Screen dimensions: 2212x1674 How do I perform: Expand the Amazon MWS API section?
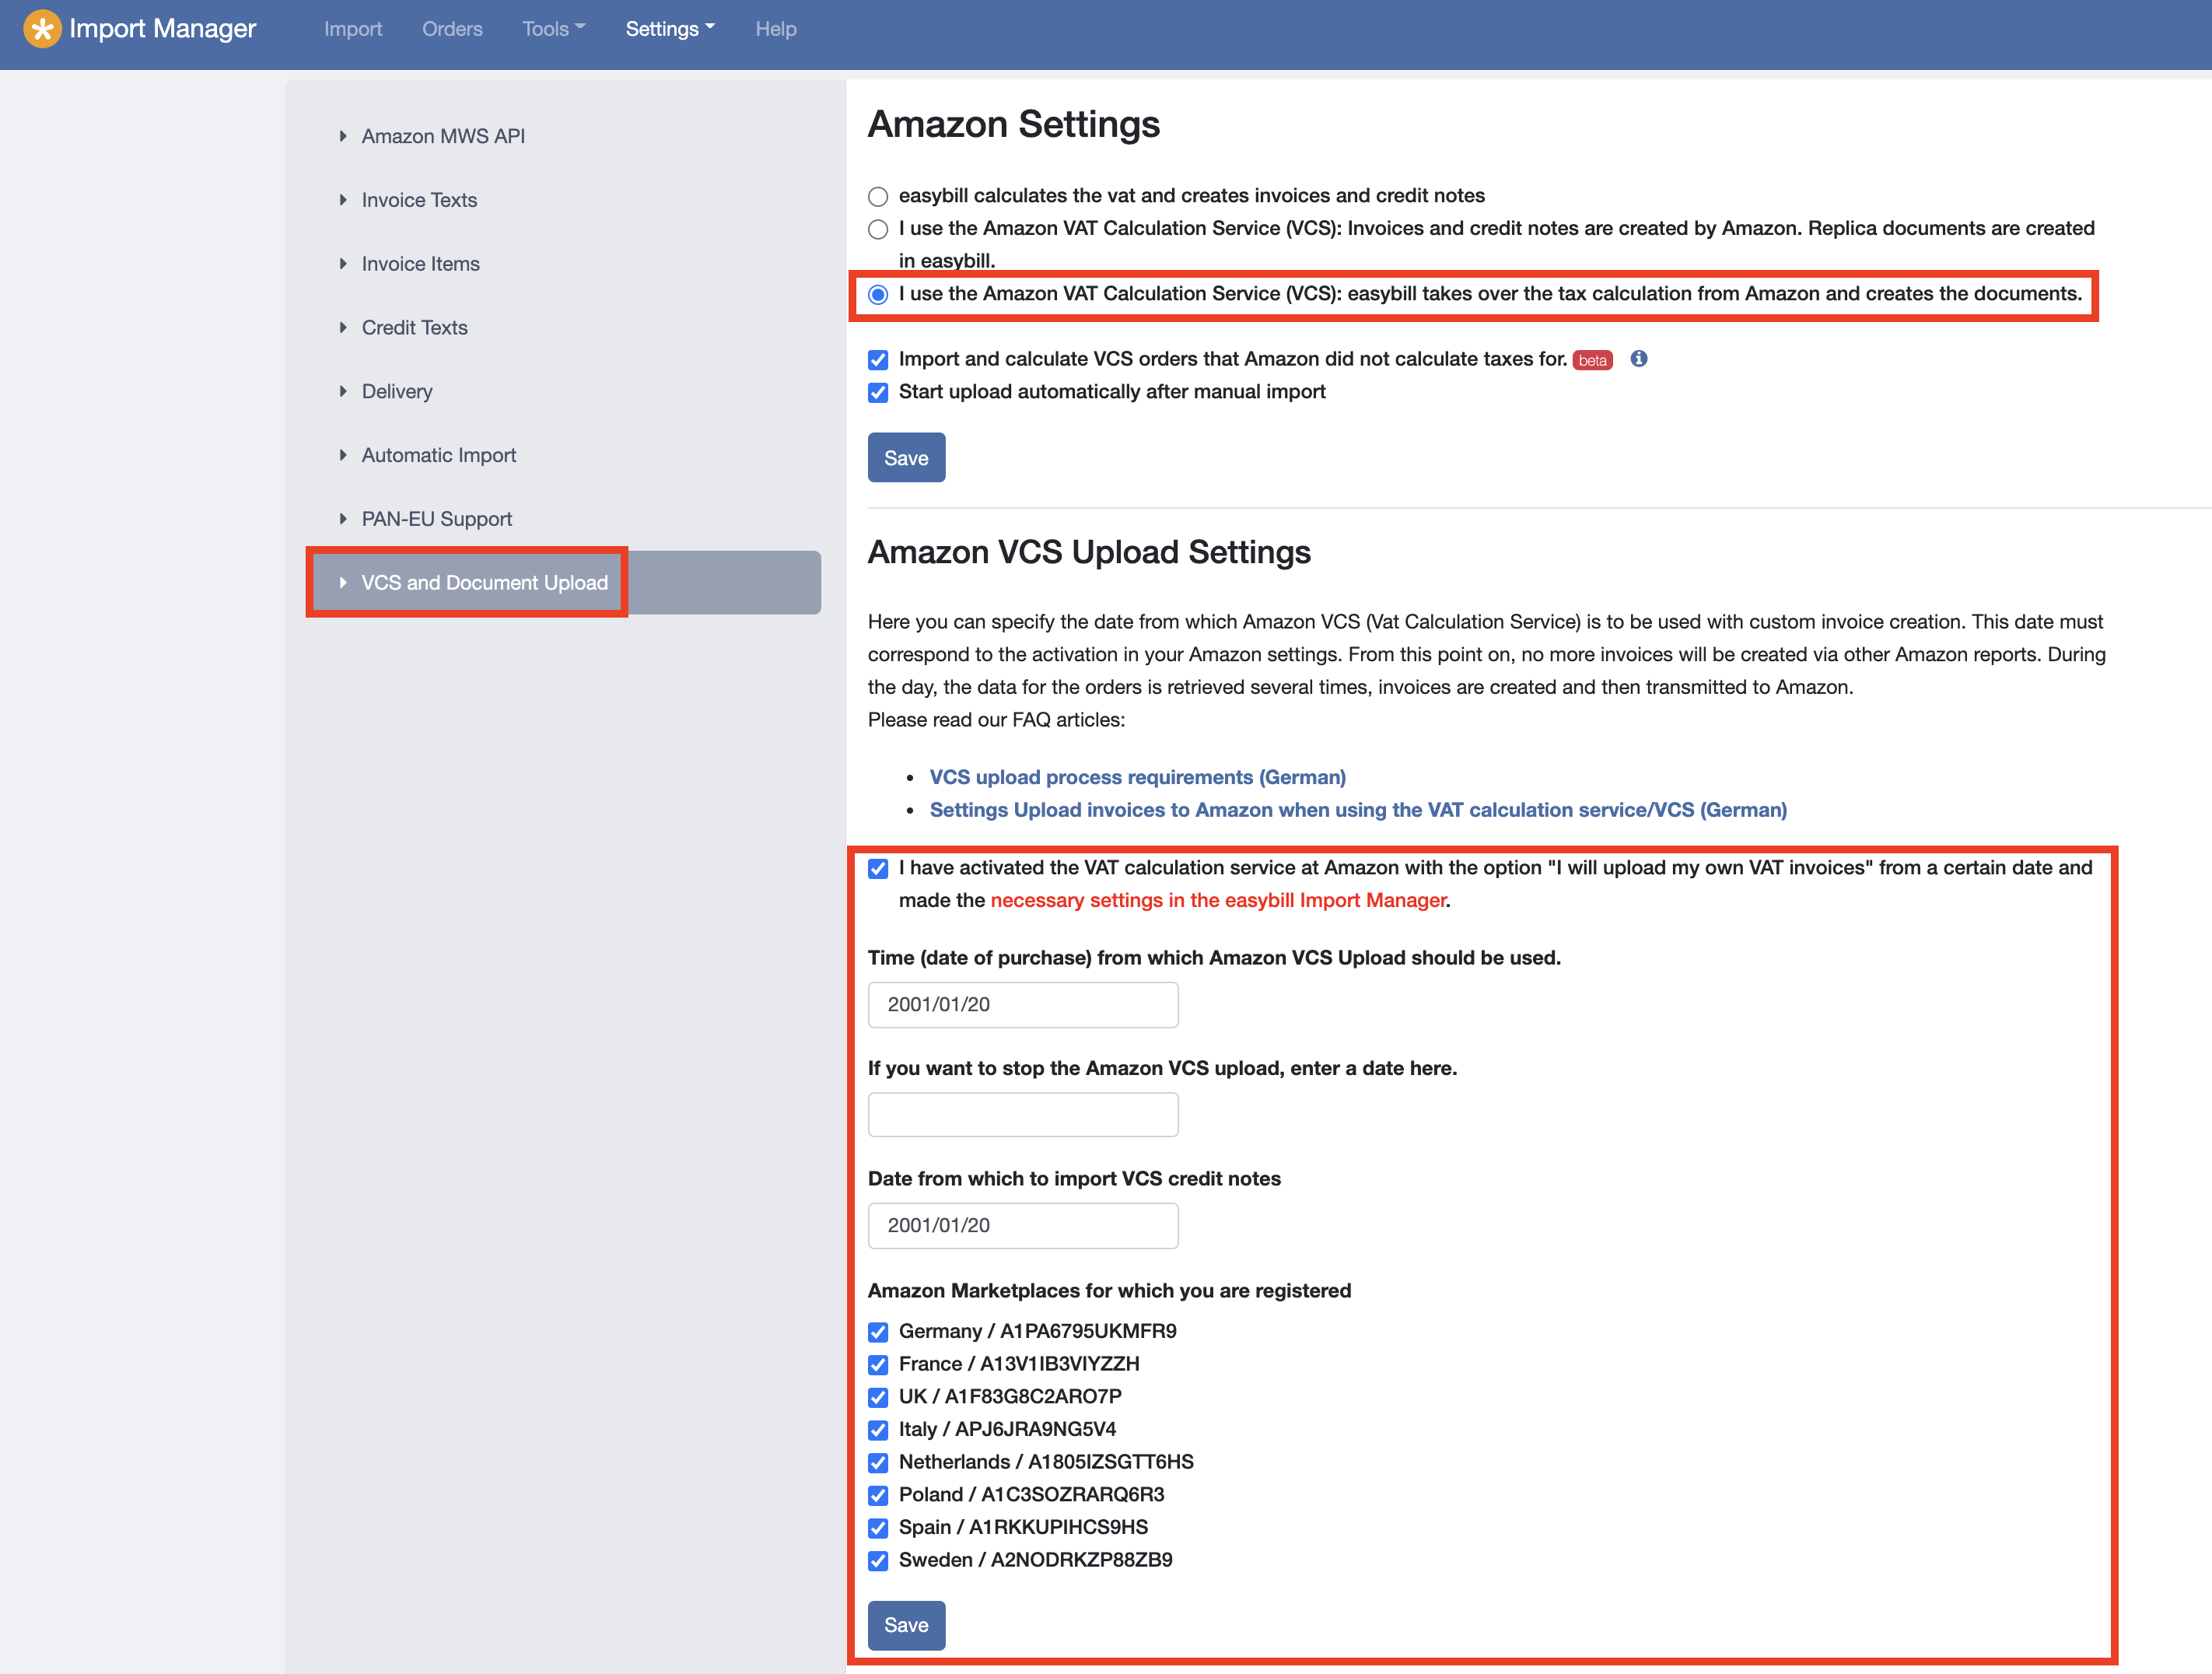coord(443,136)
